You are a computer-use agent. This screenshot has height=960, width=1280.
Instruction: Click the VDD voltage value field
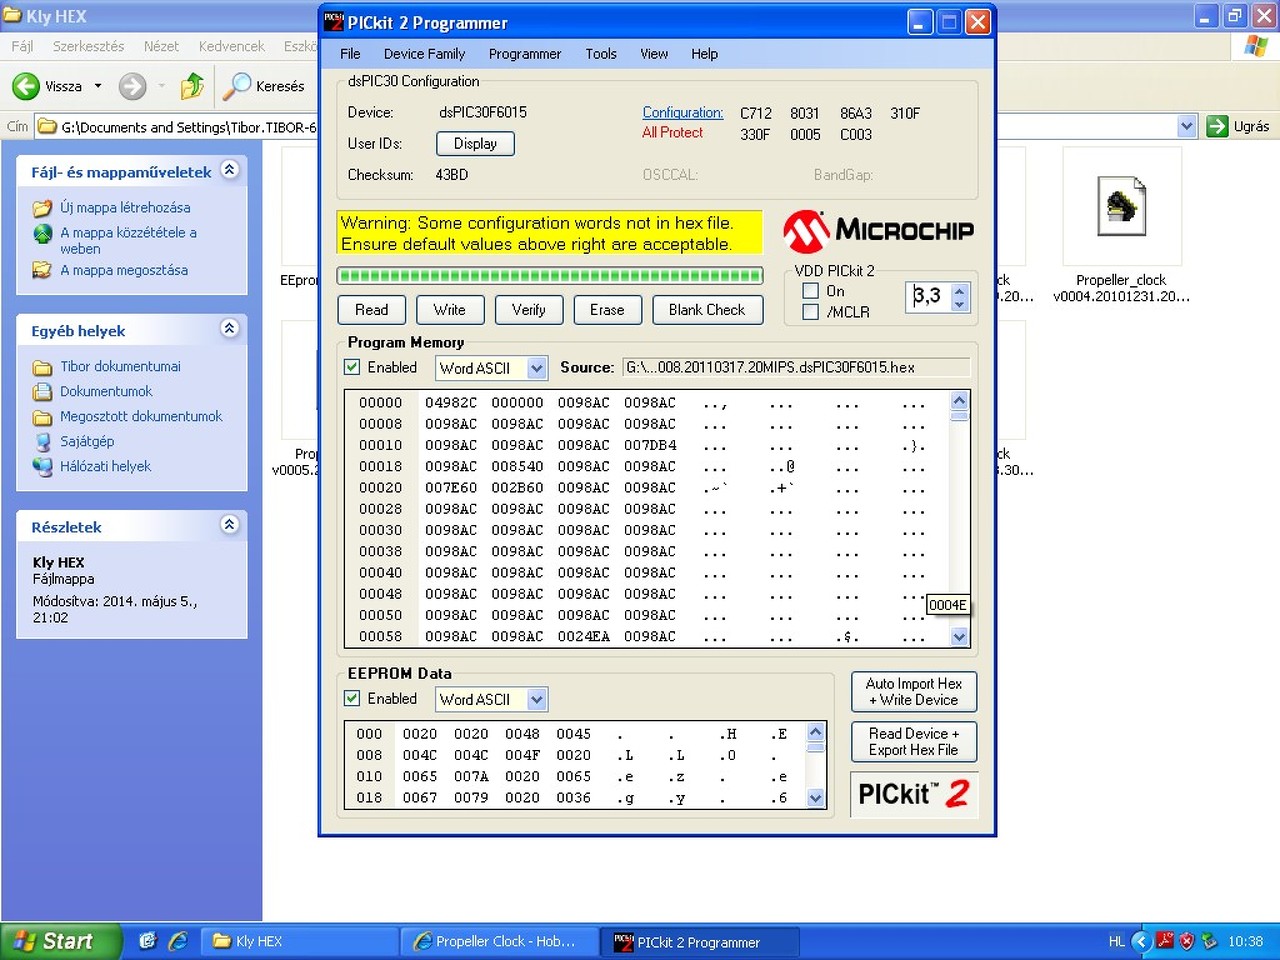coord(930,296)
